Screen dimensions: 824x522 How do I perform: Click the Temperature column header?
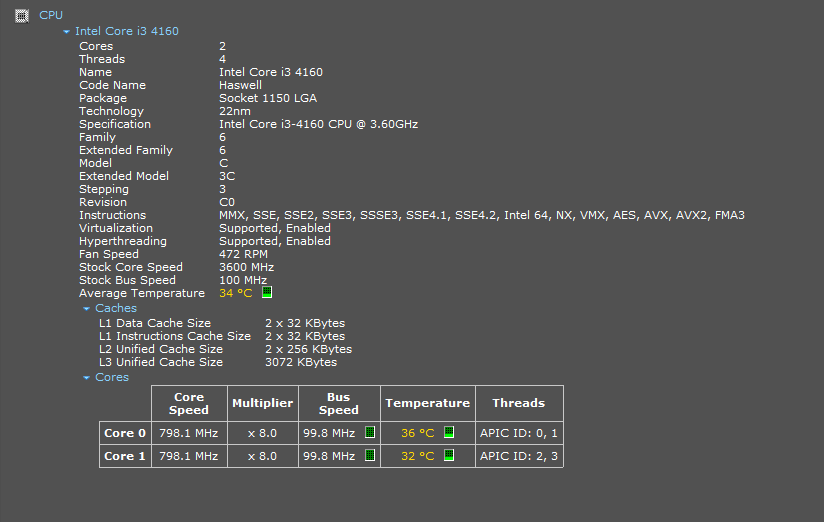point(428,403)
